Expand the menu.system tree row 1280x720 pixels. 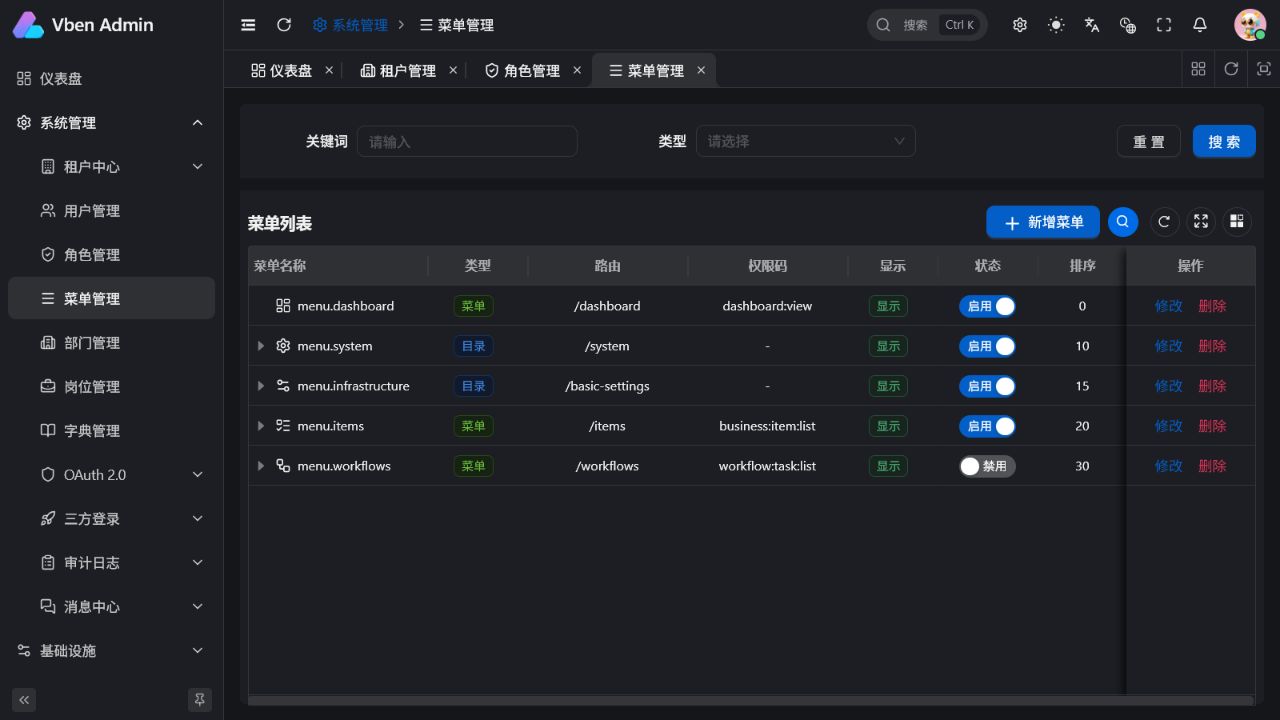(x=261, y=346)
